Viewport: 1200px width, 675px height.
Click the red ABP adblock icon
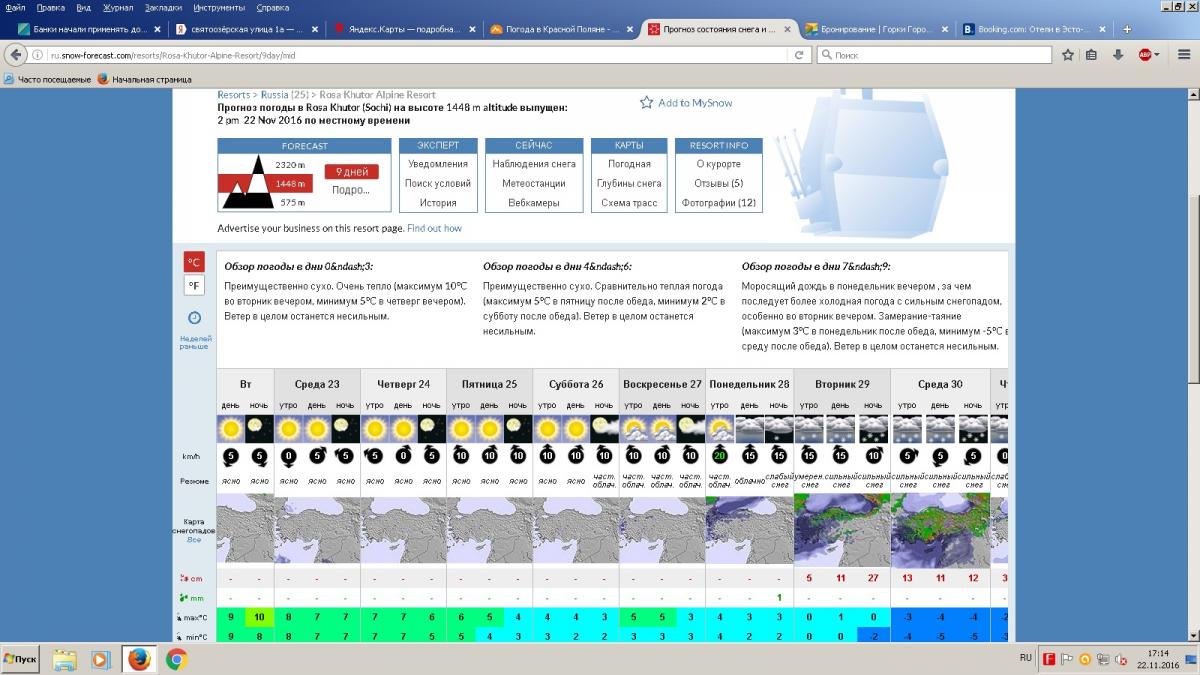(1144, 55)
